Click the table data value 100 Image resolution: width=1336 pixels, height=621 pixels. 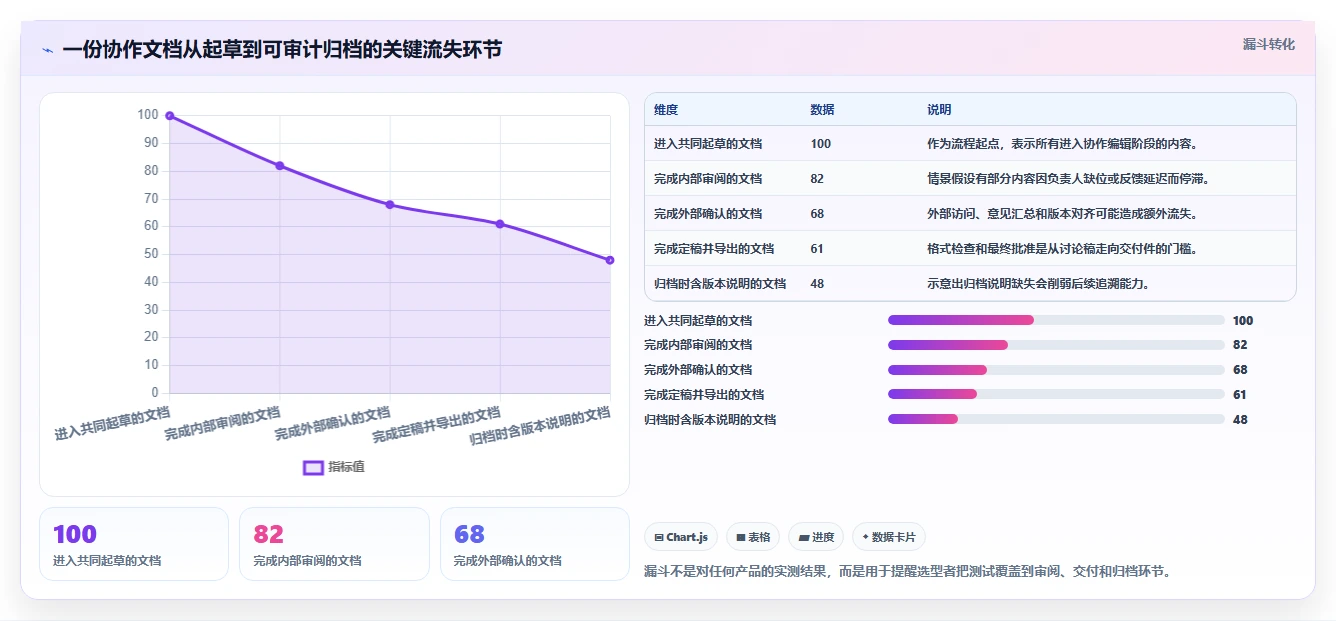click(820, 144)
